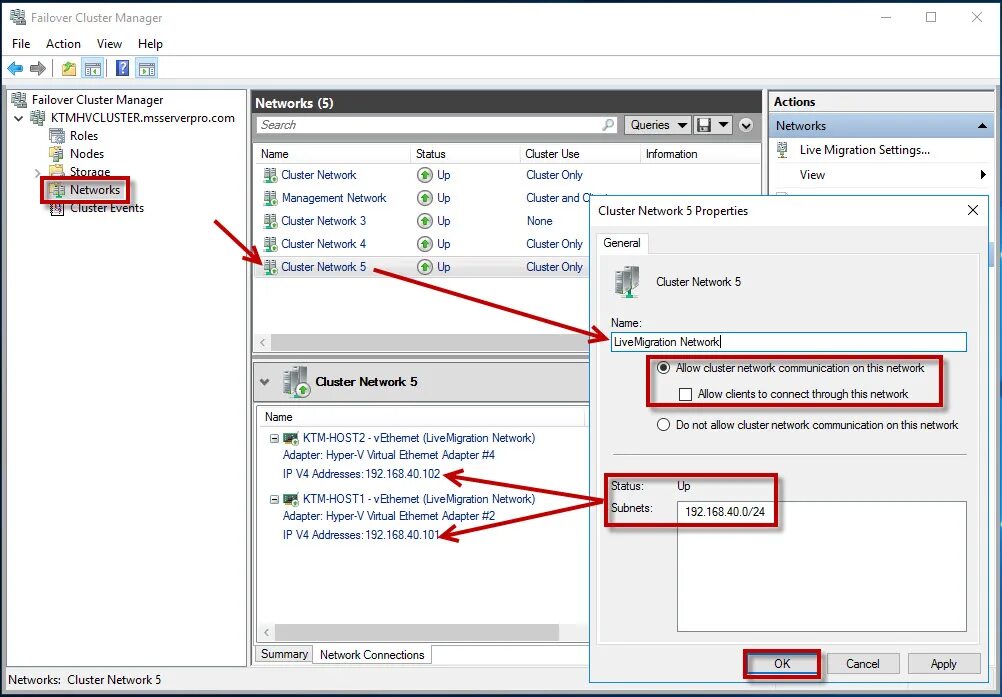Expand the Storage tree node
Screen dimensions: 1002x697
click(37, 172)
